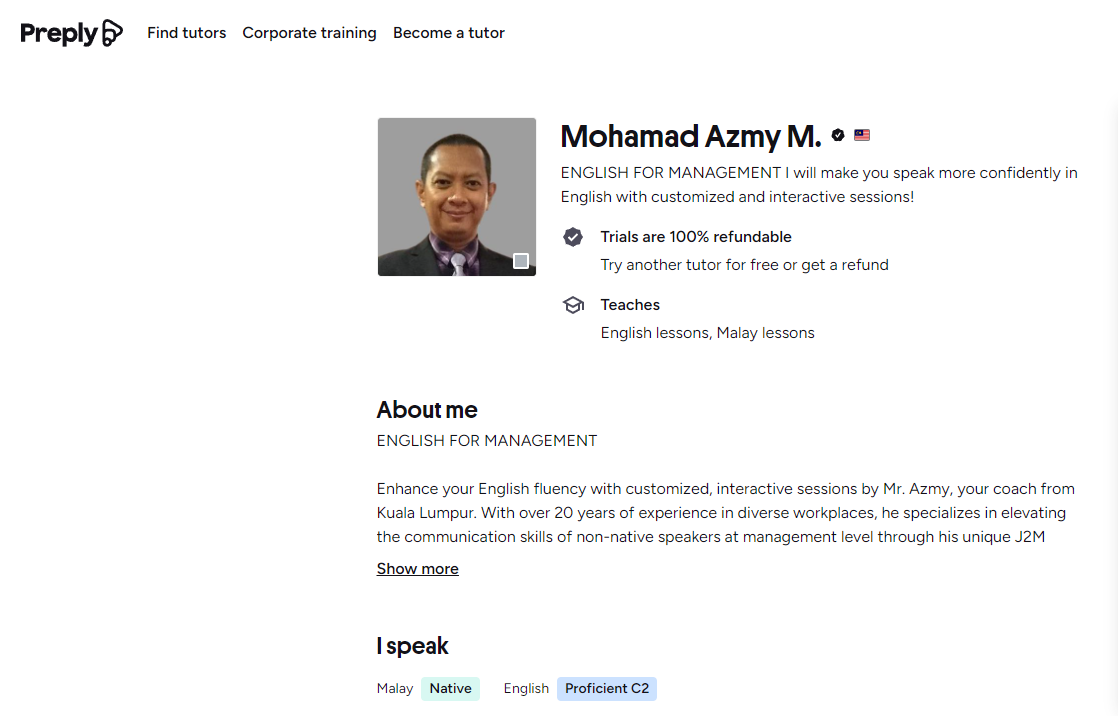Expand About me with Show more
This screenshot has width=1118, height=716.
click(417, 569)
